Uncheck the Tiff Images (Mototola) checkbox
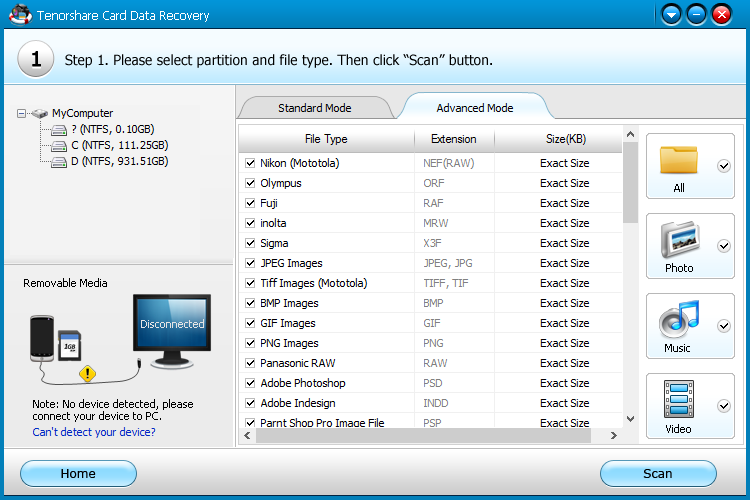Viewport: 750px width, 500px height. coord(250,283)
